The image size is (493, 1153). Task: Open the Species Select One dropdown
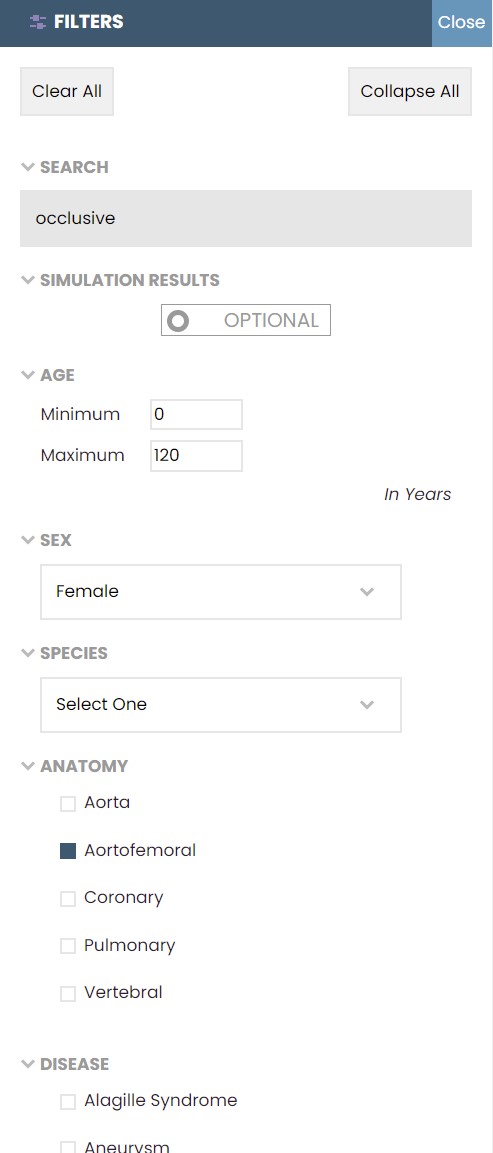(x=221, y=705)
